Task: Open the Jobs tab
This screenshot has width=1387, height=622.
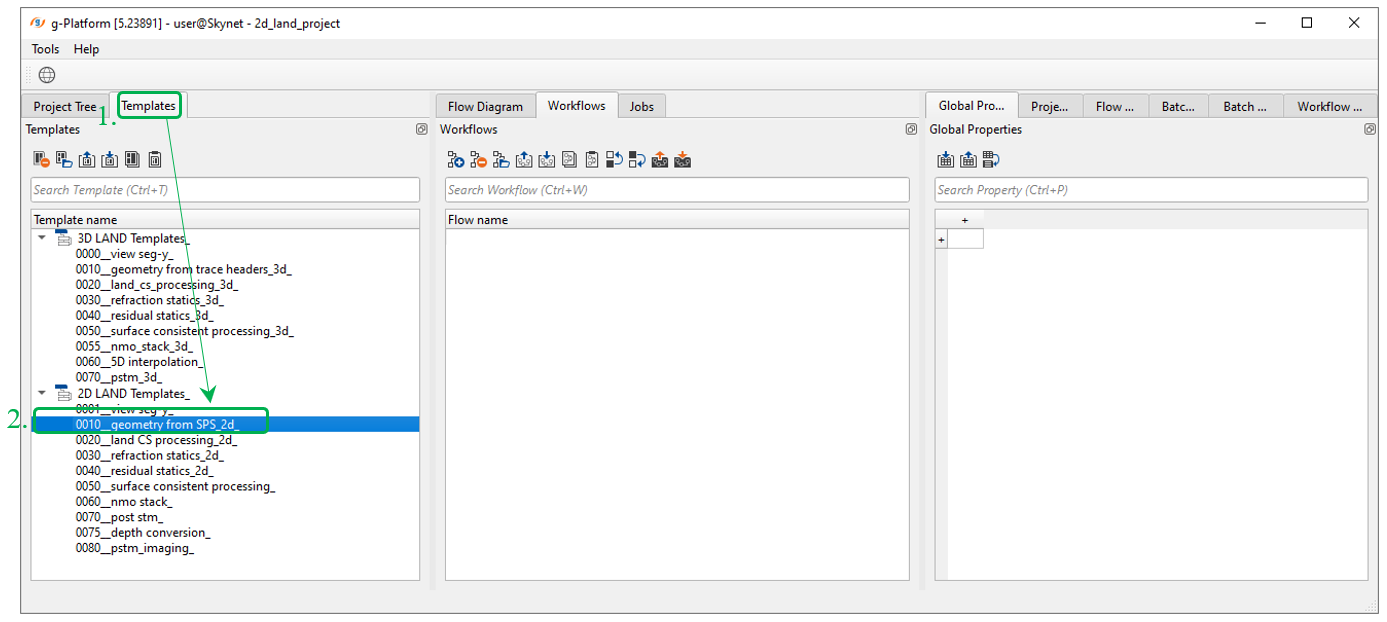Action: 641,106
